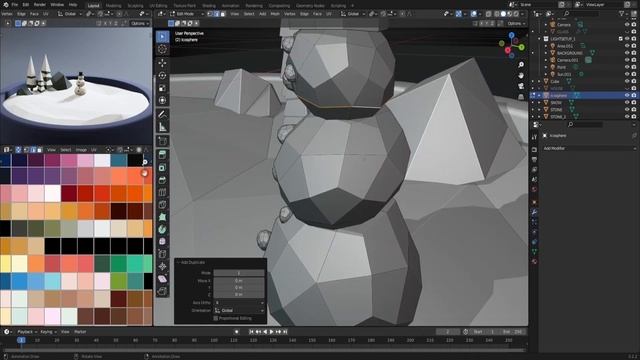Open the Keying menu in timeline
The width and height of the screenshot is (640, 360).
(x=48, y=332)
